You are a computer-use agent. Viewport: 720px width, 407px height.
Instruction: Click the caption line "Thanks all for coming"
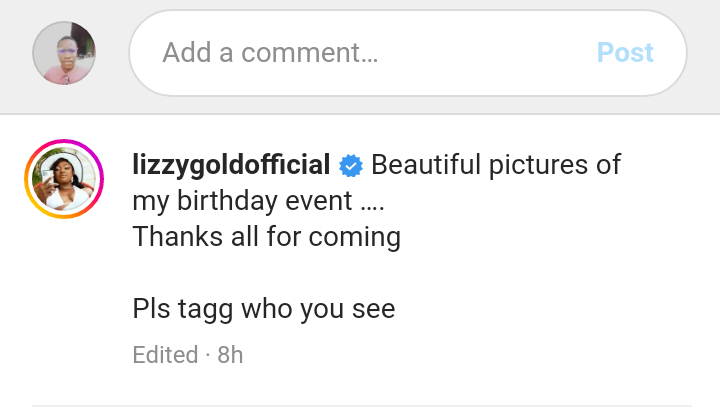click(x=266, y=237)
